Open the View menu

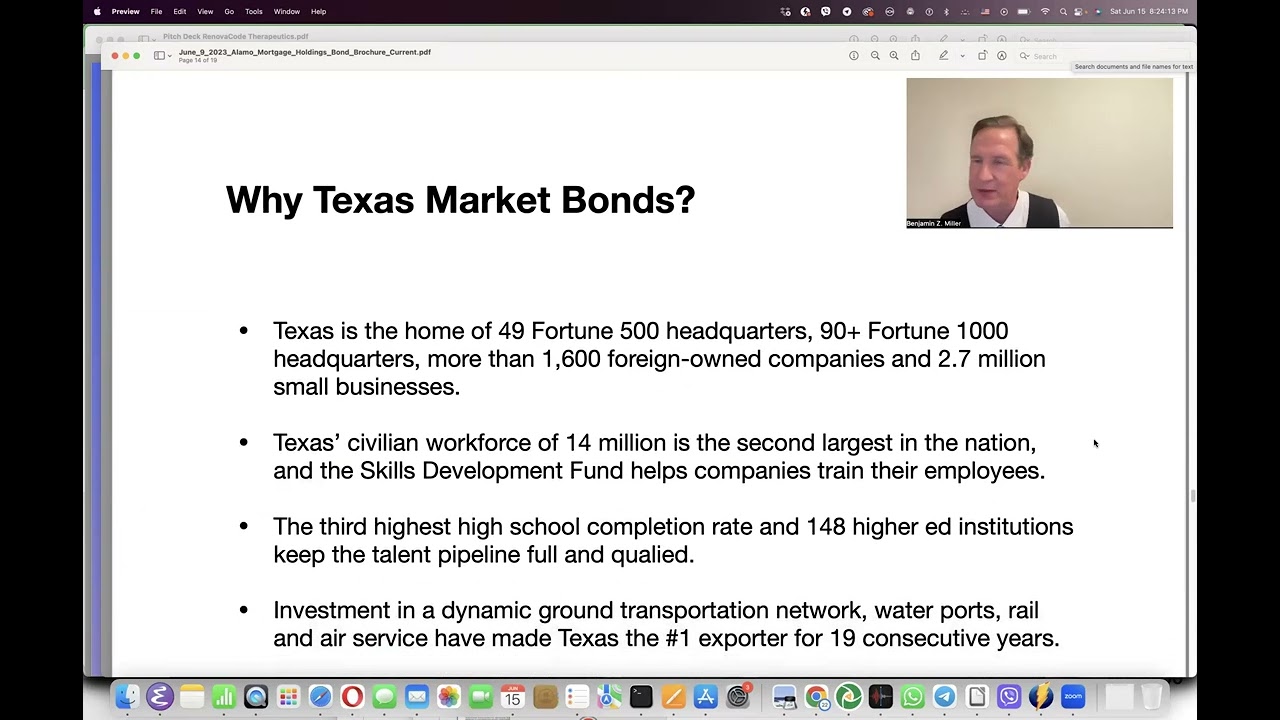click(x=205, y=11)
